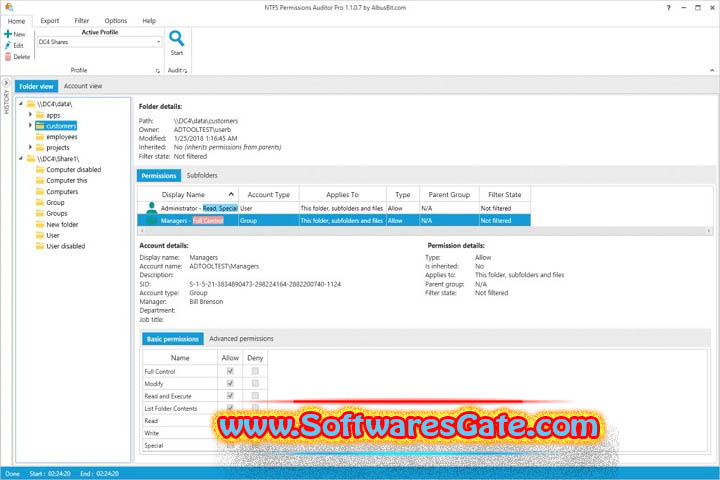Click the Computer disabled folder icon

click(x=40, y=169)
